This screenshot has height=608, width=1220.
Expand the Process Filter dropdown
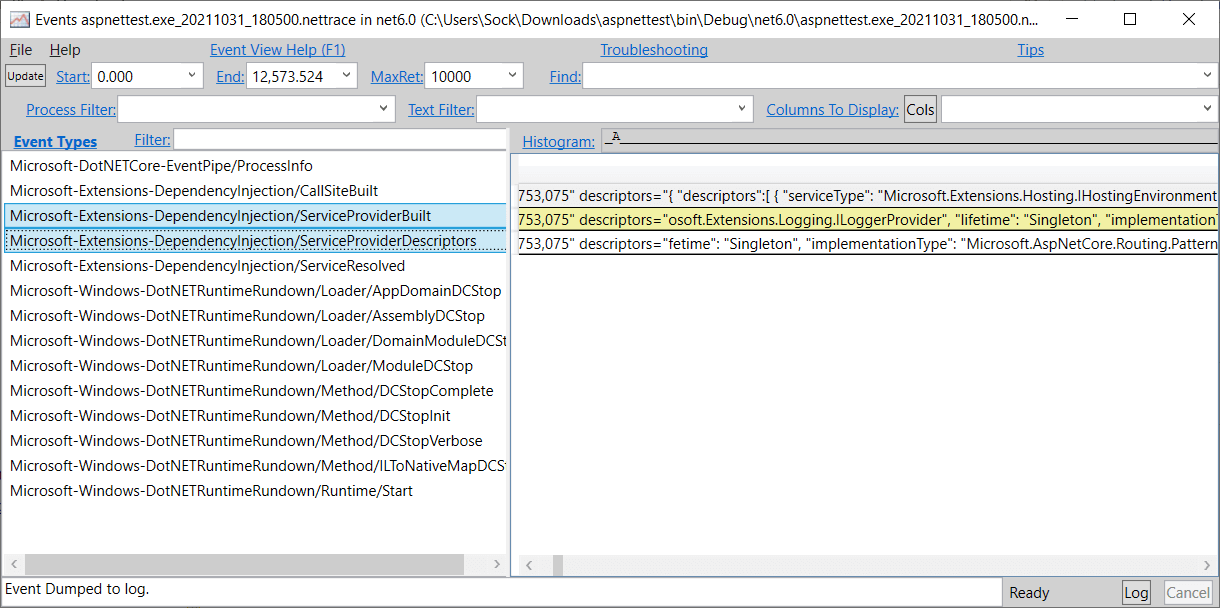coord(385,110)
